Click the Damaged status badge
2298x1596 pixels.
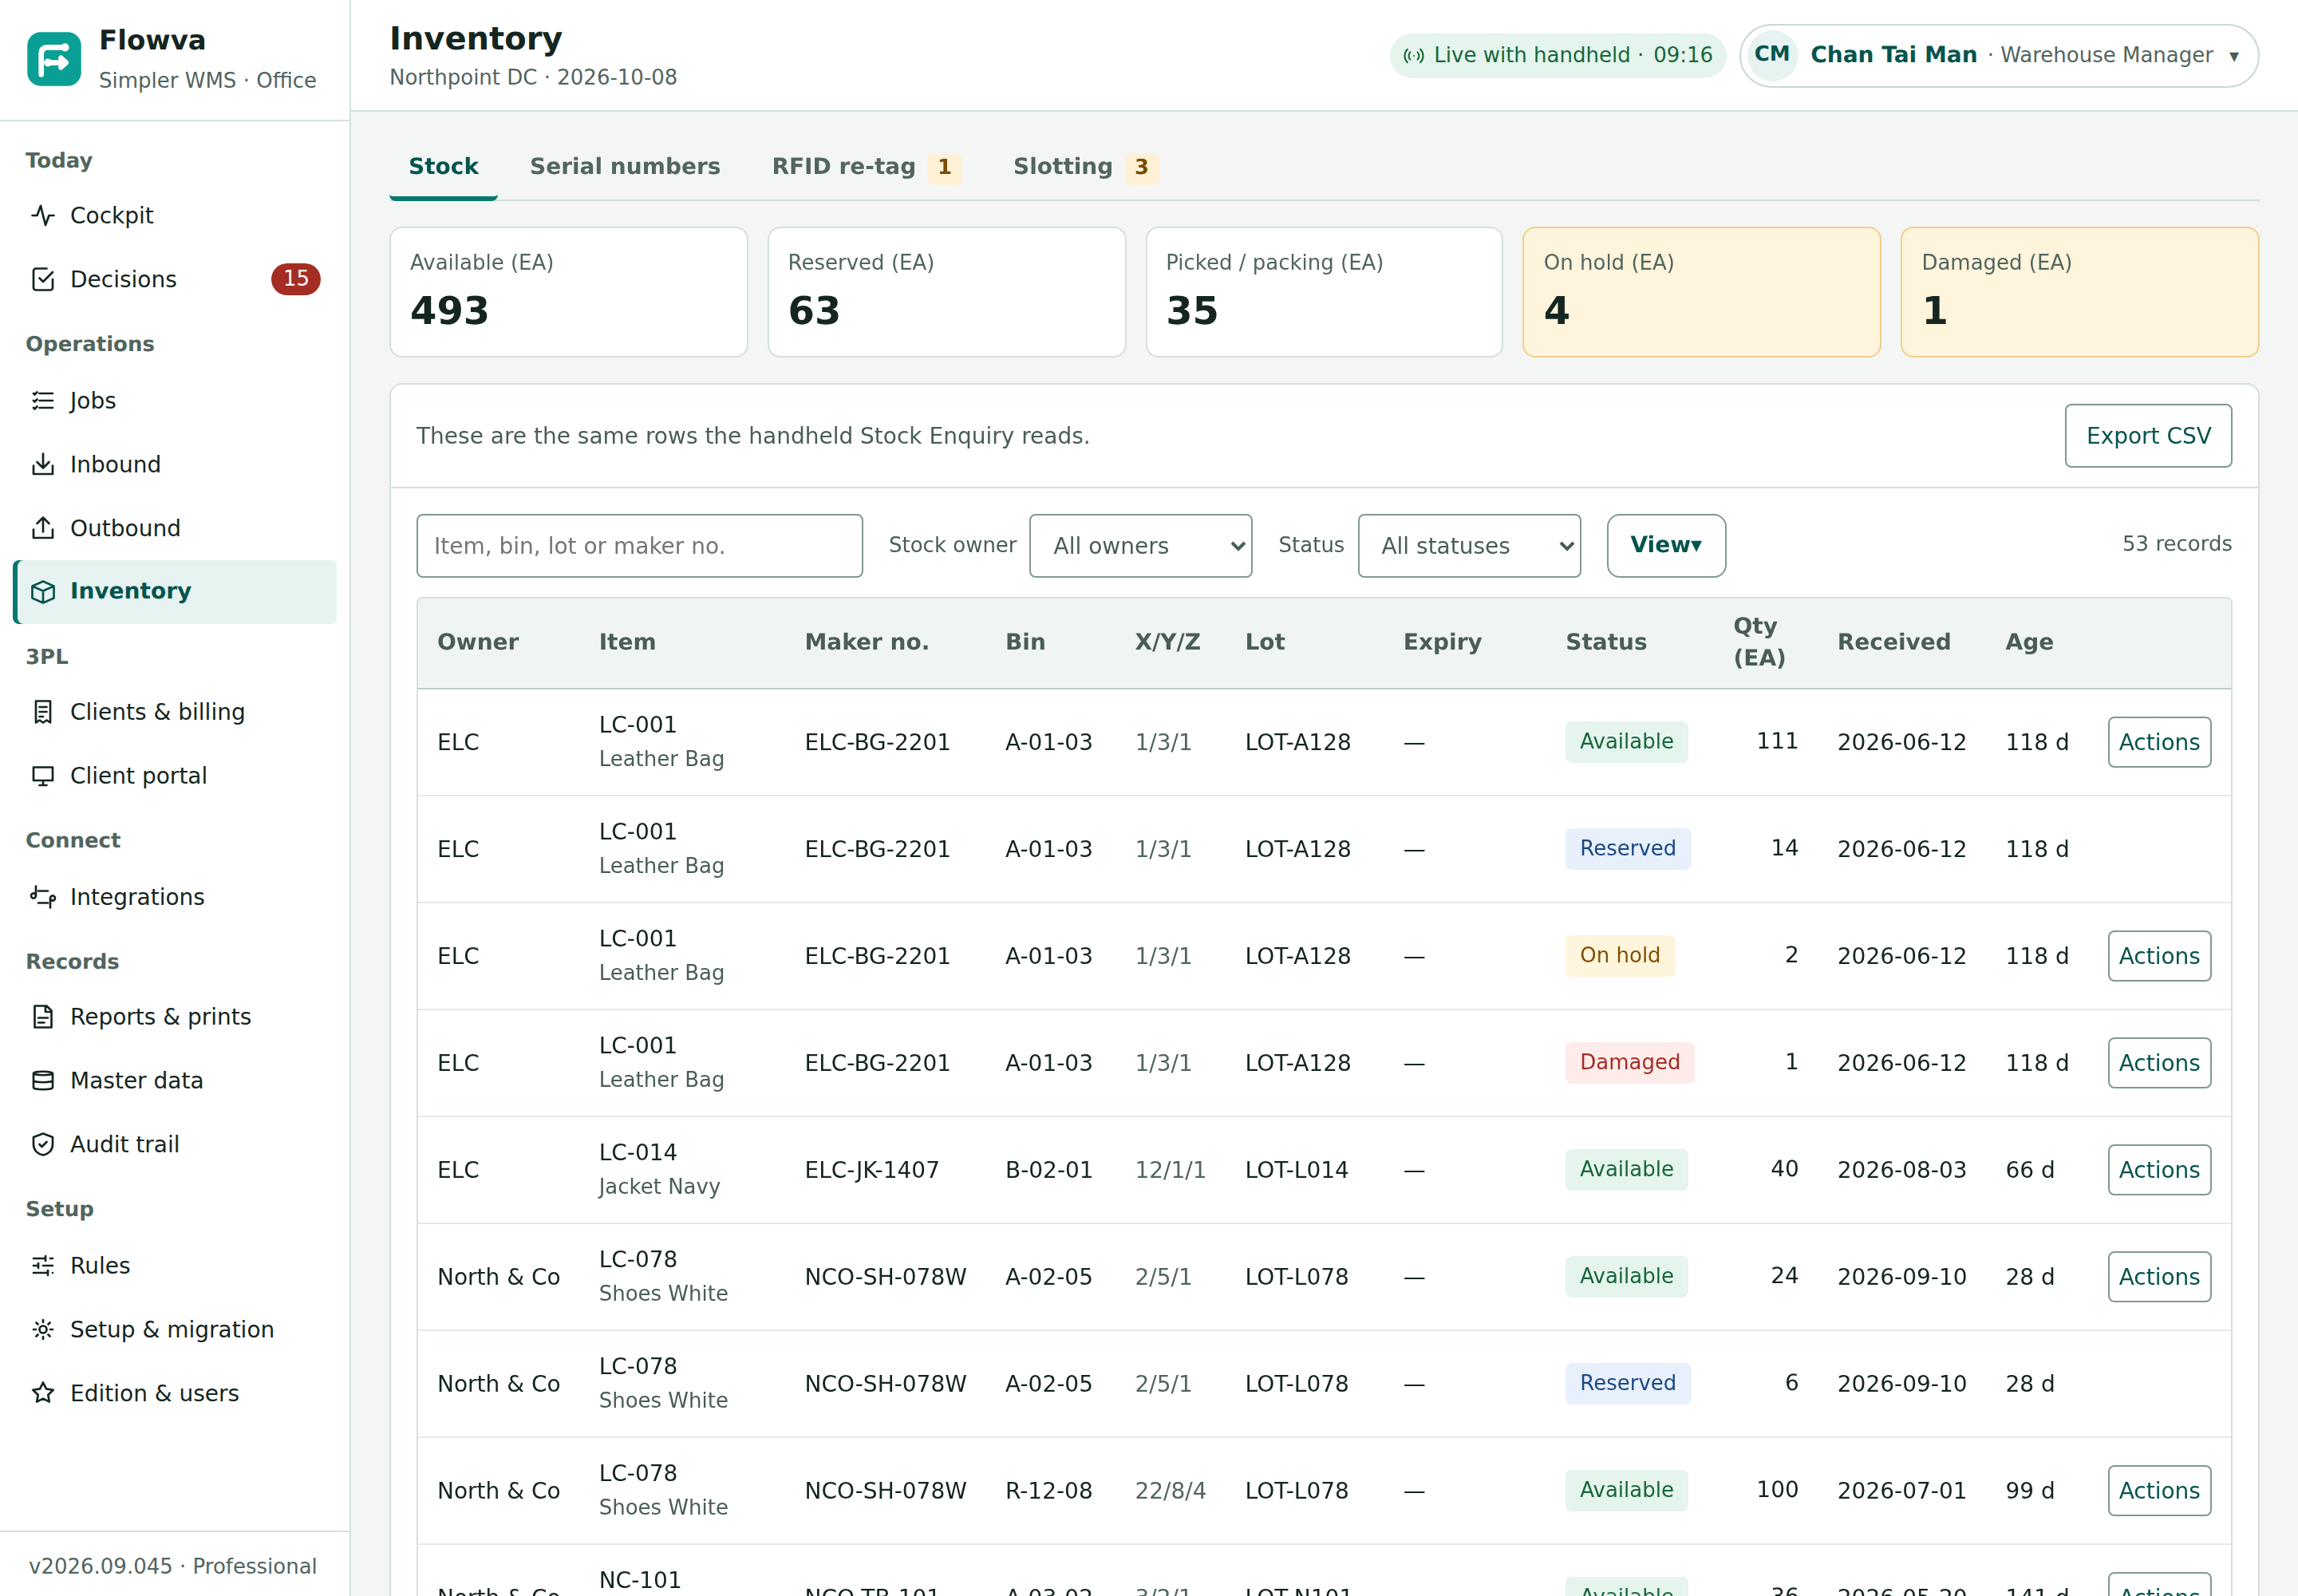click(x=1629, y=1063)
